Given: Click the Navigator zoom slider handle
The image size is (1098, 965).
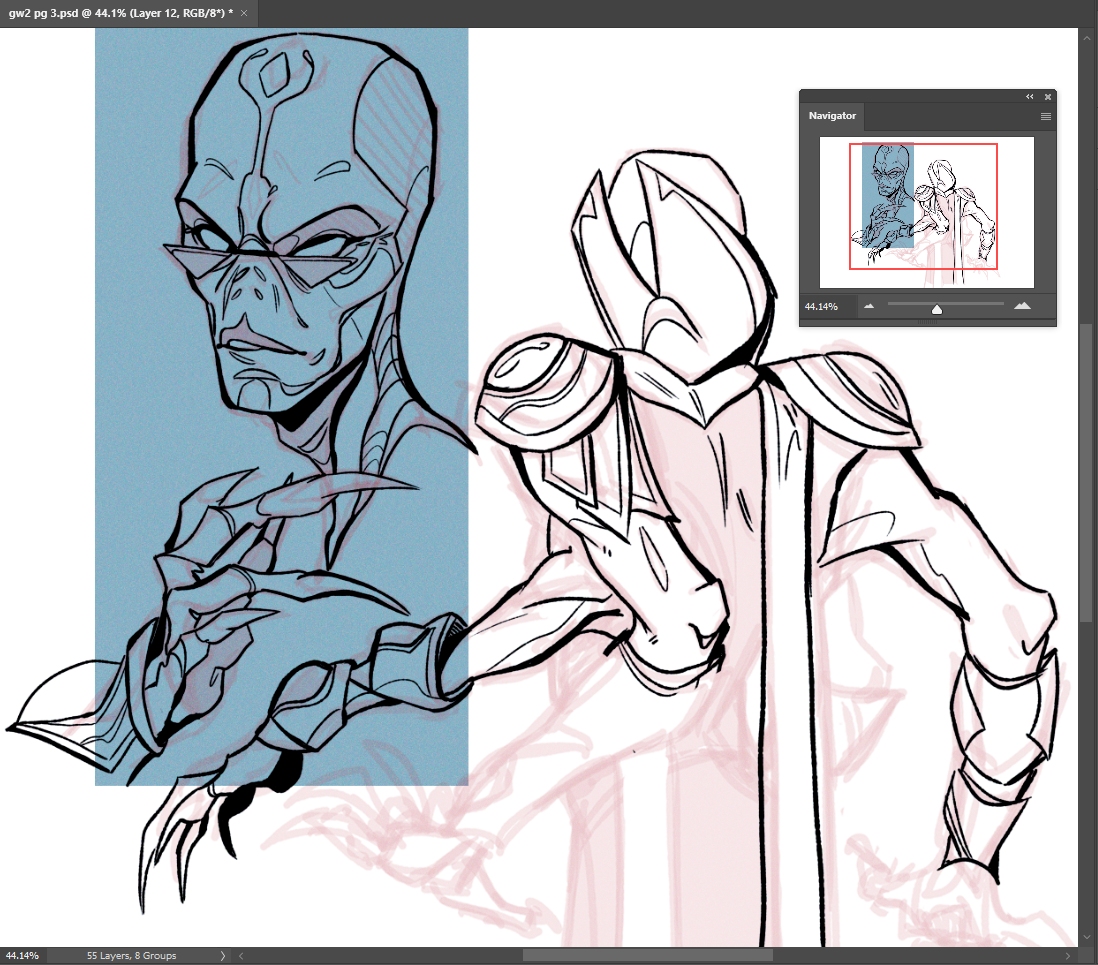Looking at the screenshot, I should click(x=937, y=309).
